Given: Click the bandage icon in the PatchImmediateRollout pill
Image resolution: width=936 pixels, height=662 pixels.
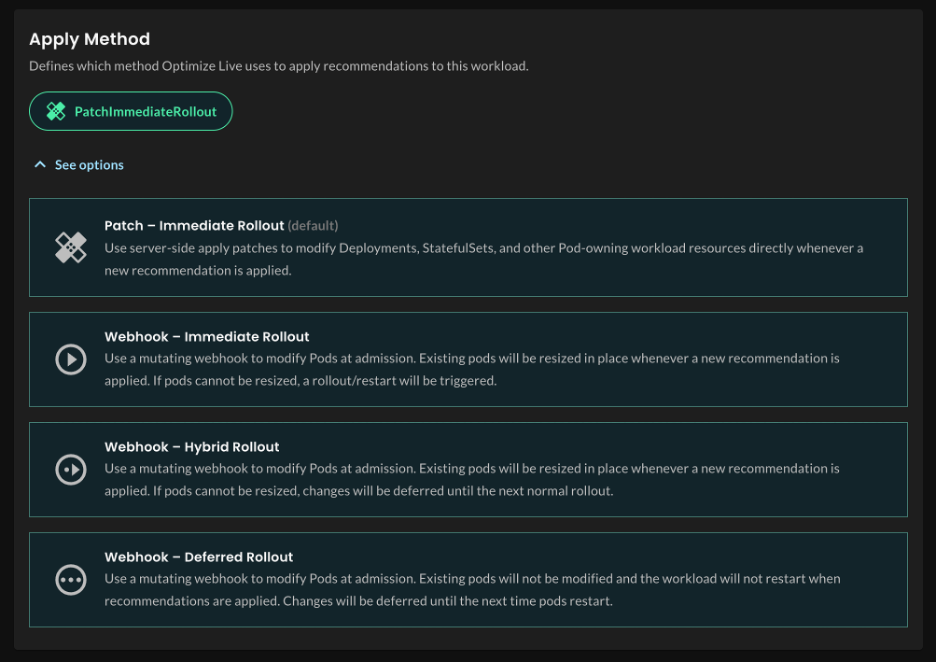Looking at the screenshot, I should (56, 112).
